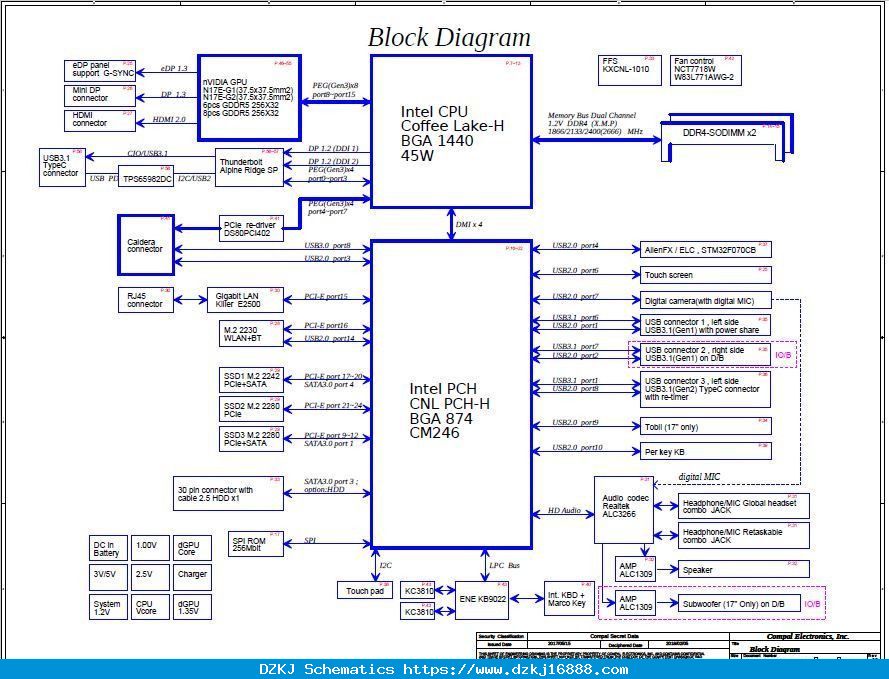
Task: Click the 'SSD3 M.2 2280' box
Action: [x=251, y=439]
